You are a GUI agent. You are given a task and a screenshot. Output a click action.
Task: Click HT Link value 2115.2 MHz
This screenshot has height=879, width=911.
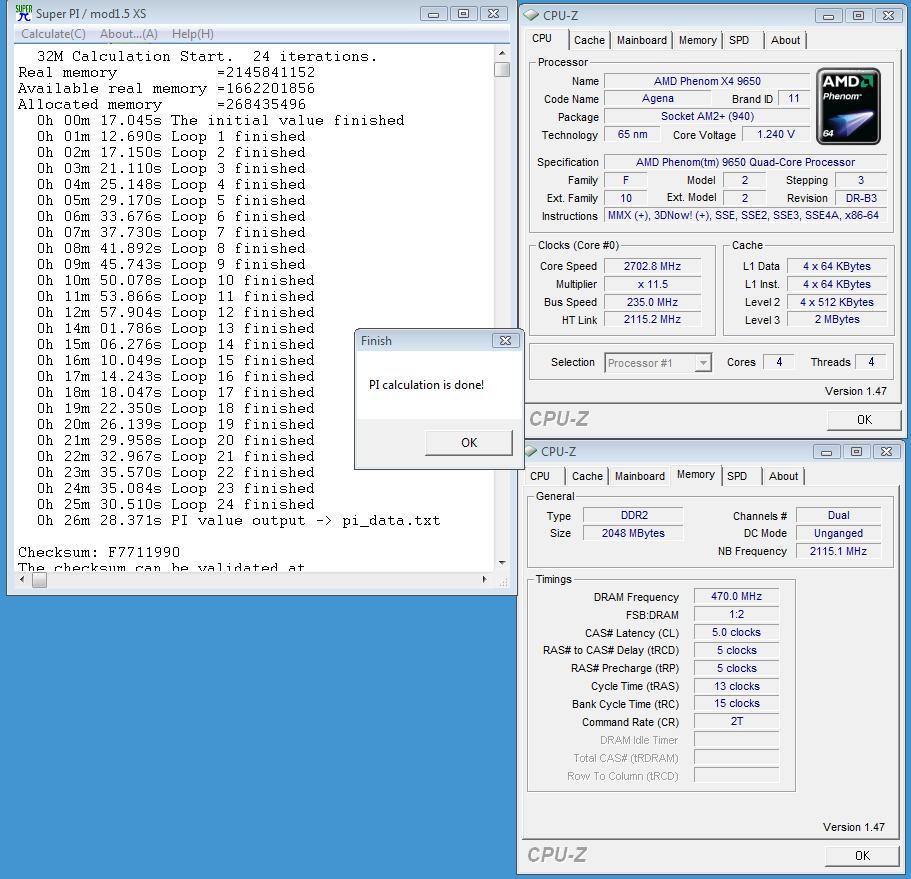coord(652,320)
